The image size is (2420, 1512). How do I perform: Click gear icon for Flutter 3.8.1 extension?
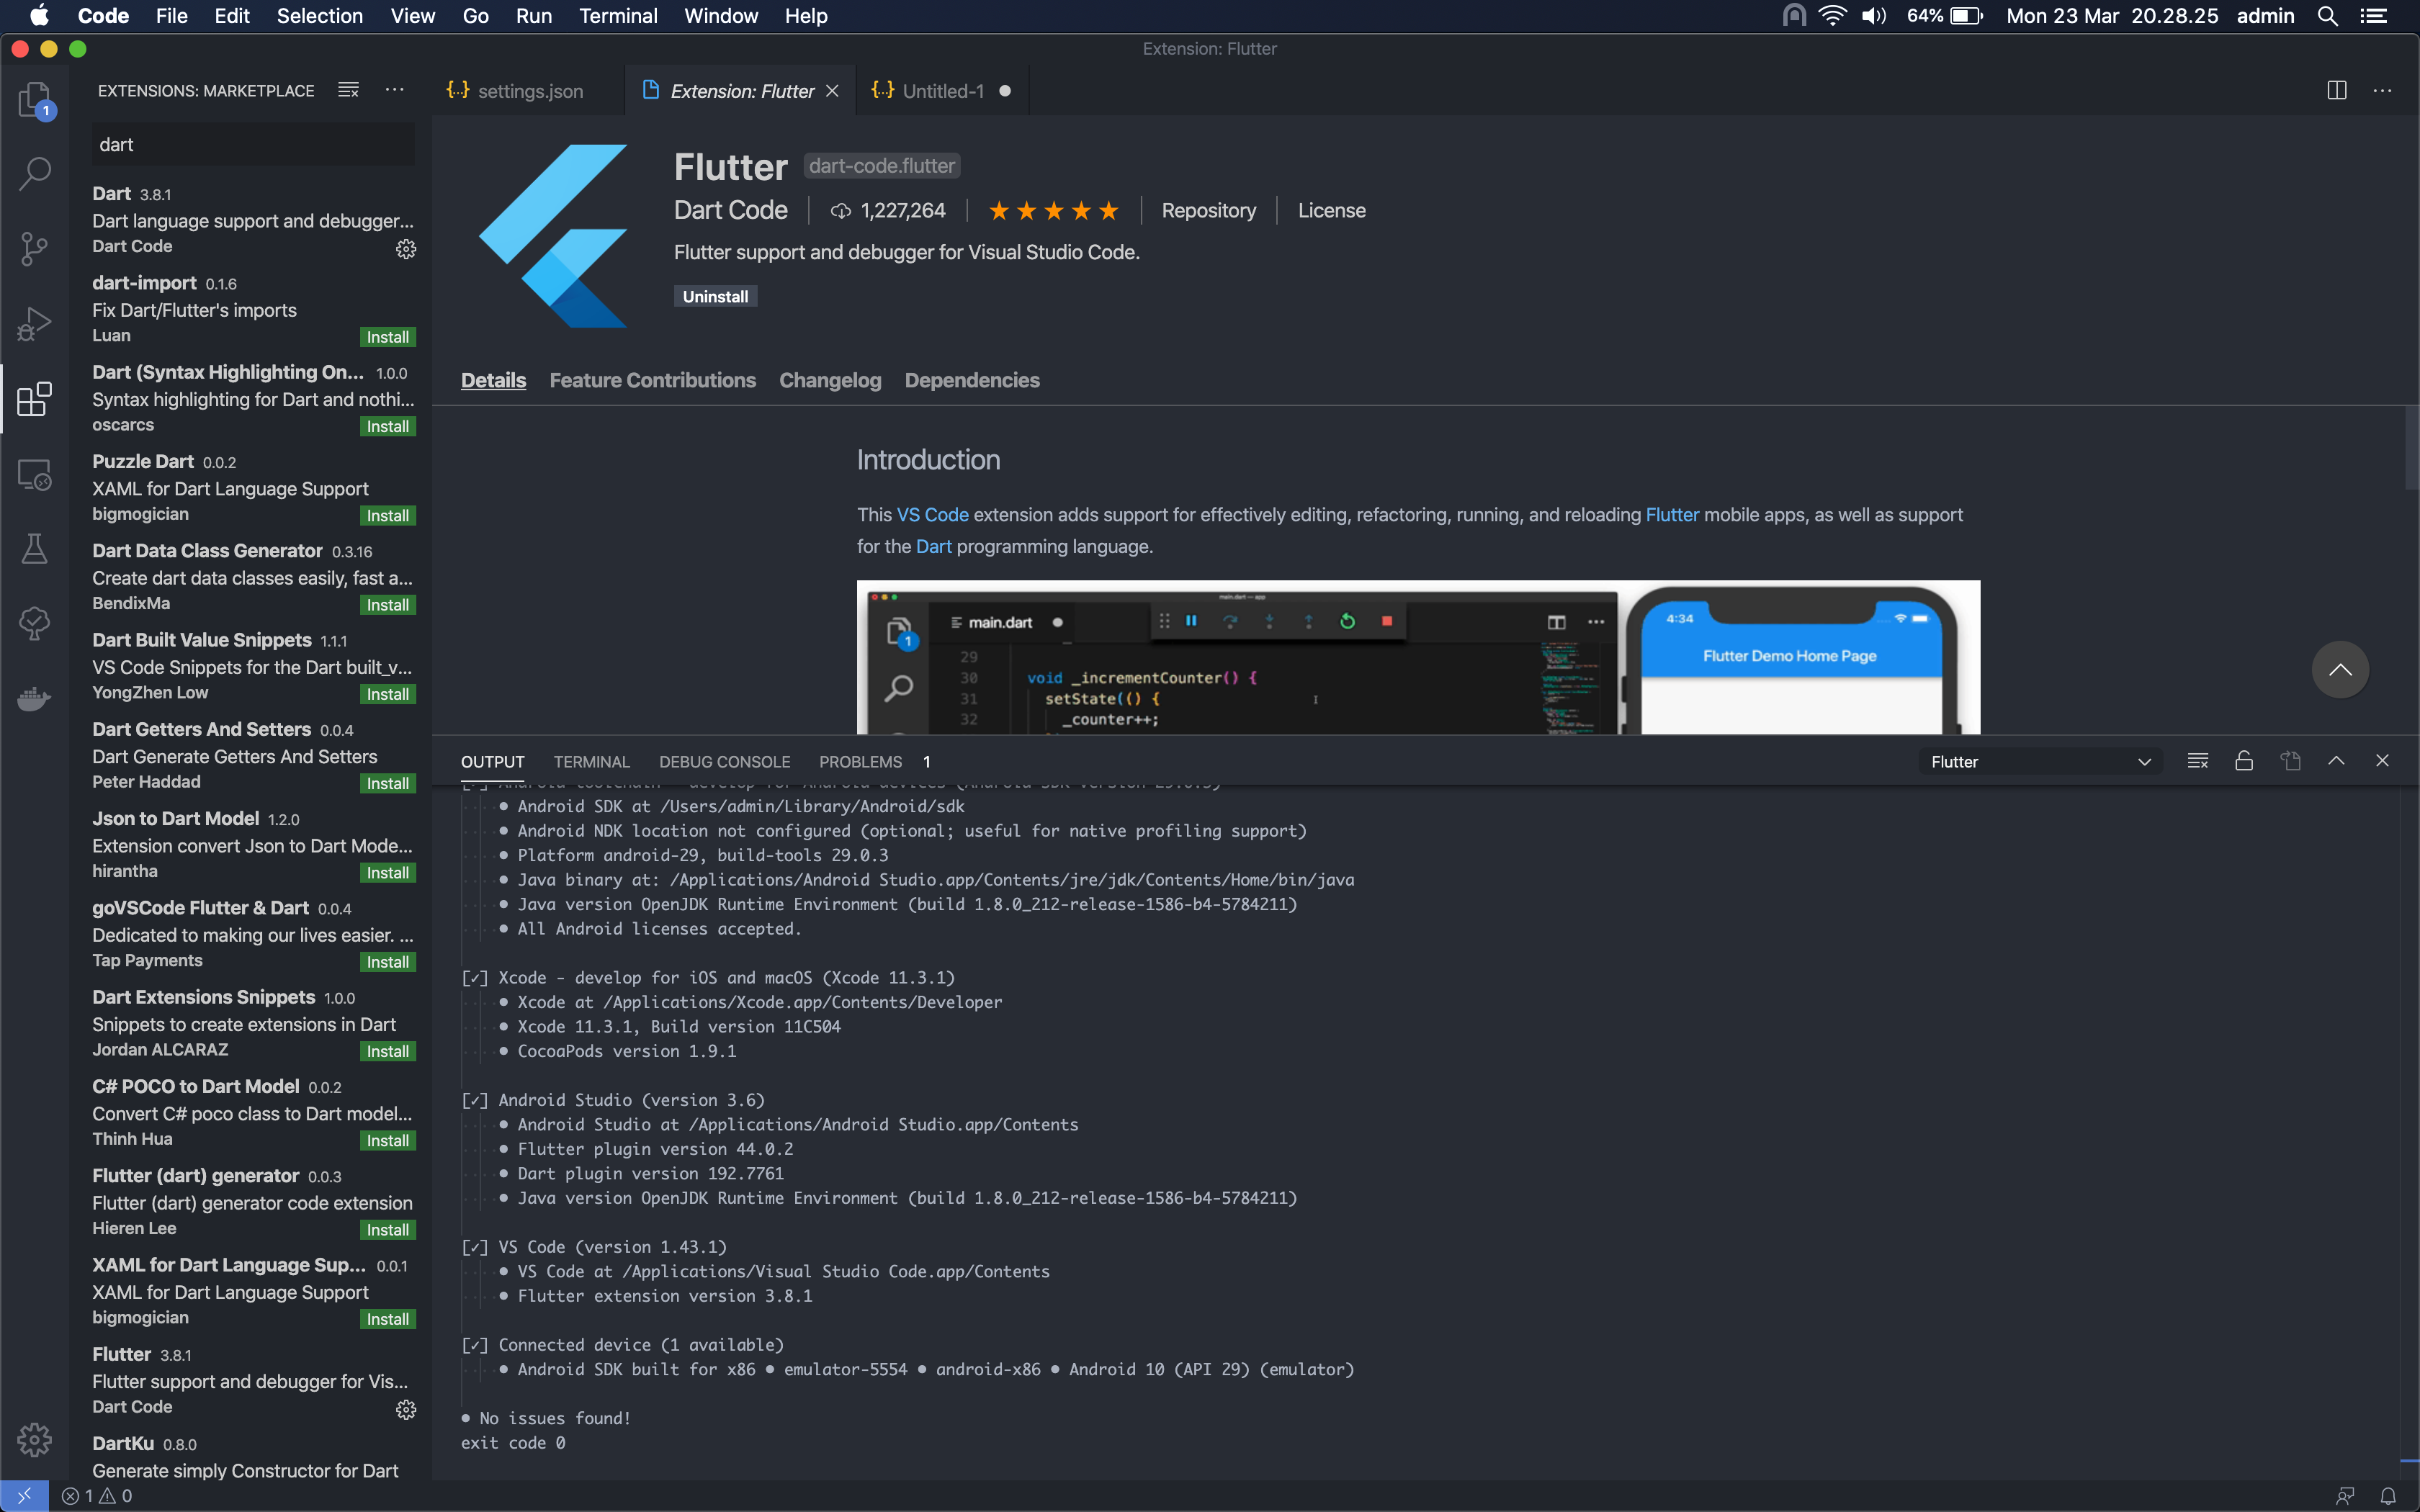click(406, 1409)
